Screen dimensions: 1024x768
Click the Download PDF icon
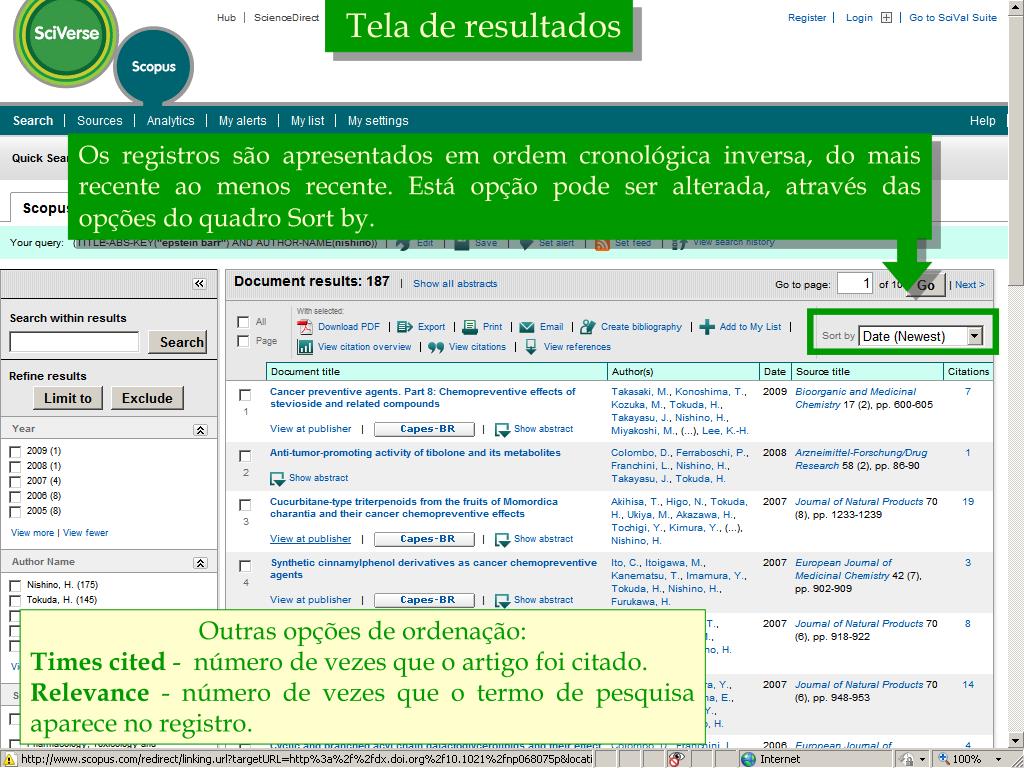coord(305,327)
